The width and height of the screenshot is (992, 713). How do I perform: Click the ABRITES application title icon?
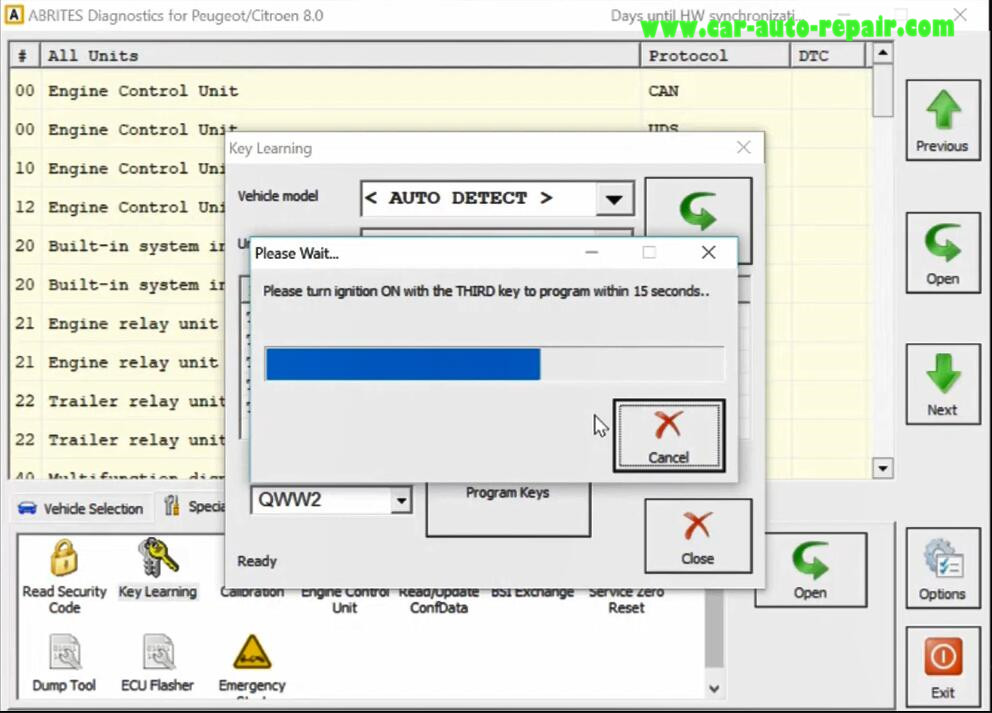coord(13,15)
